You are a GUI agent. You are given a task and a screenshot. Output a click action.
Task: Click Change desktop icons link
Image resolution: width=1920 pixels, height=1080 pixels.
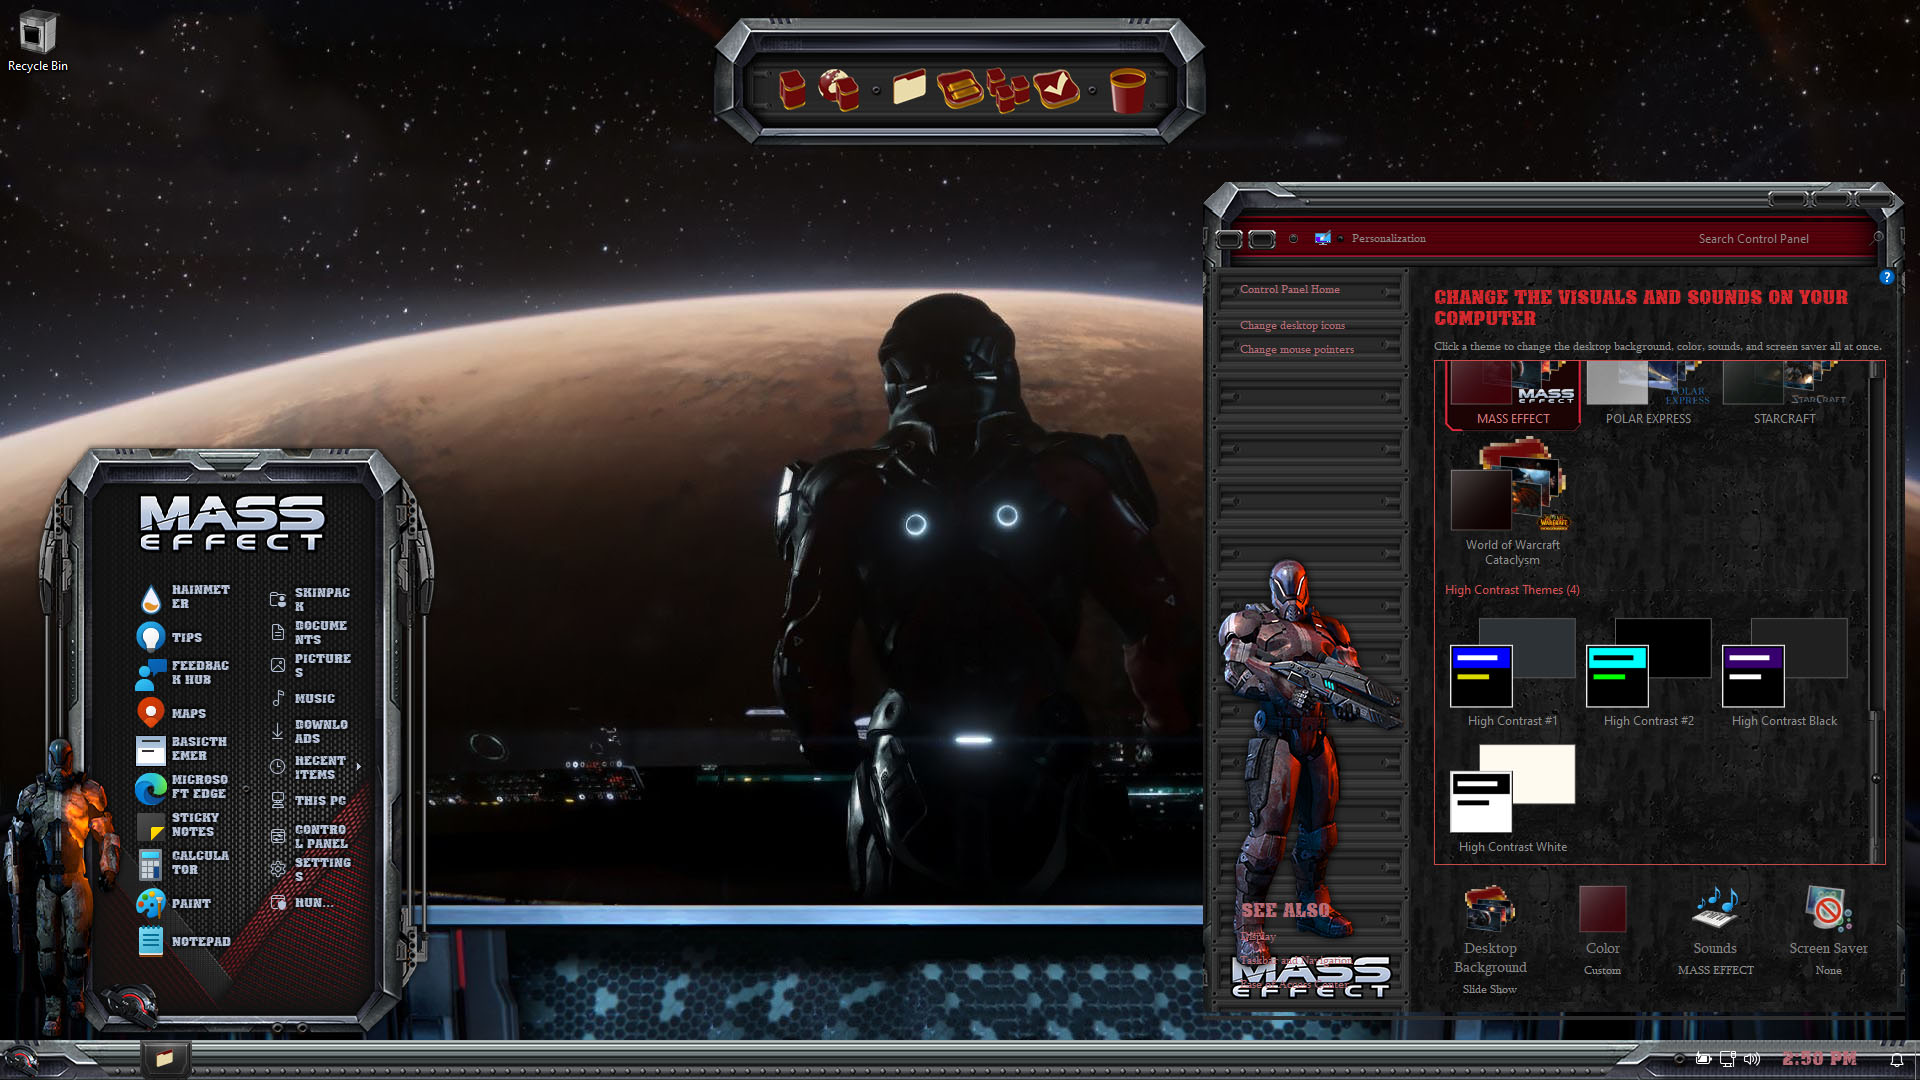pos(1292,325)
